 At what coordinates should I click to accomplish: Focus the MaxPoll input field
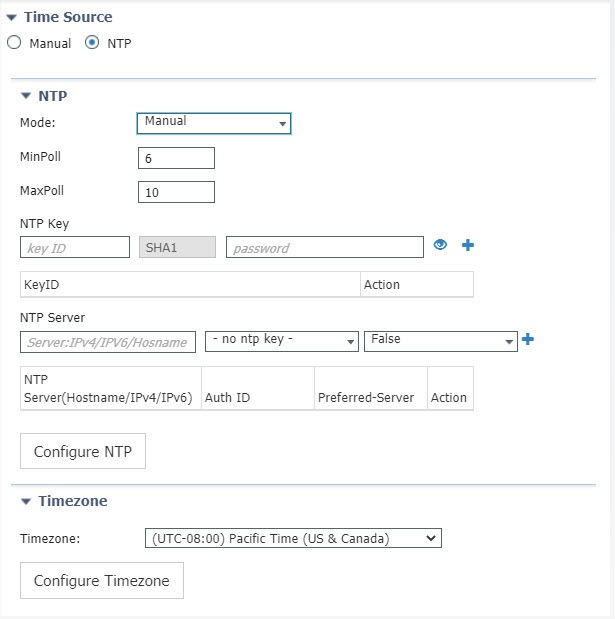pos(176,192)
